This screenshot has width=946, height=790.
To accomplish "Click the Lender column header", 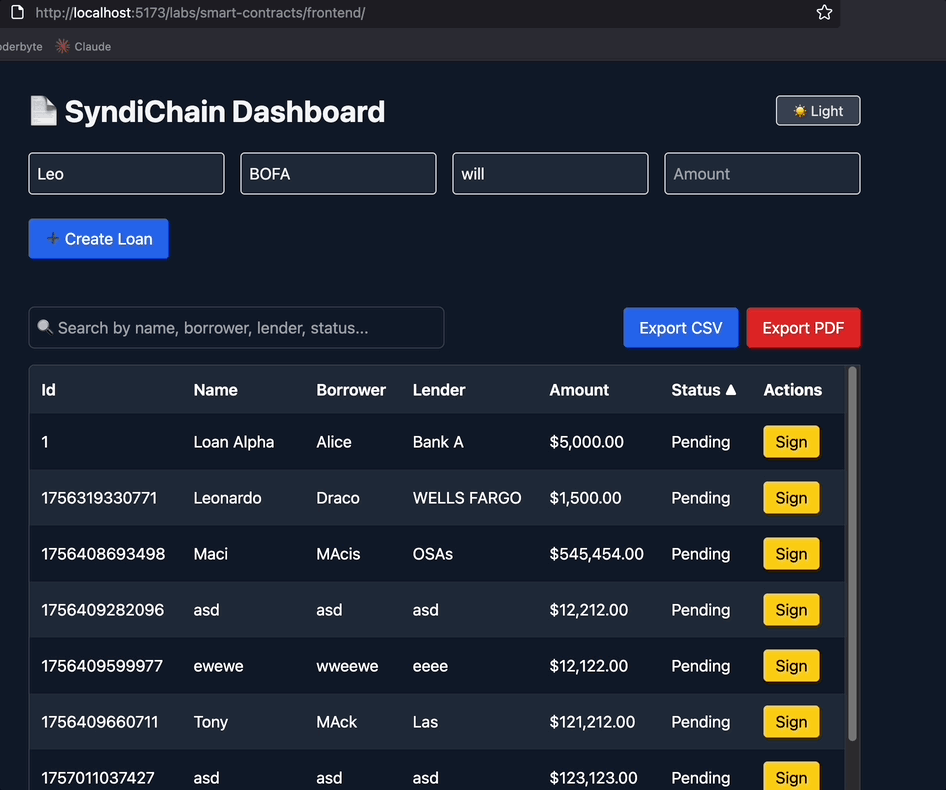I will 439,390.
